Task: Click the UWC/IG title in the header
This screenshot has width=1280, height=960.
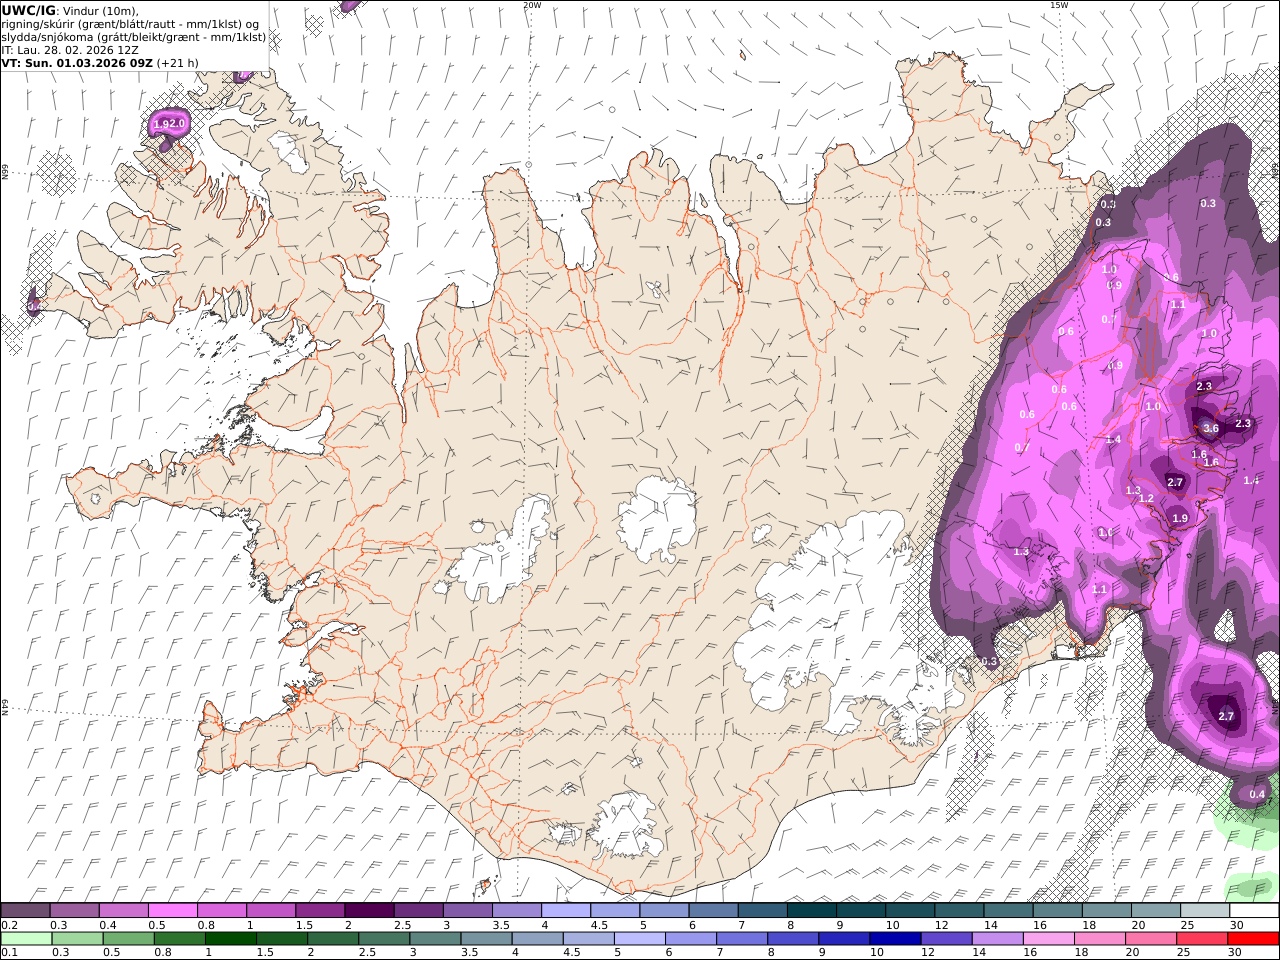Action: pyautogui.click(x=28, y=10)
